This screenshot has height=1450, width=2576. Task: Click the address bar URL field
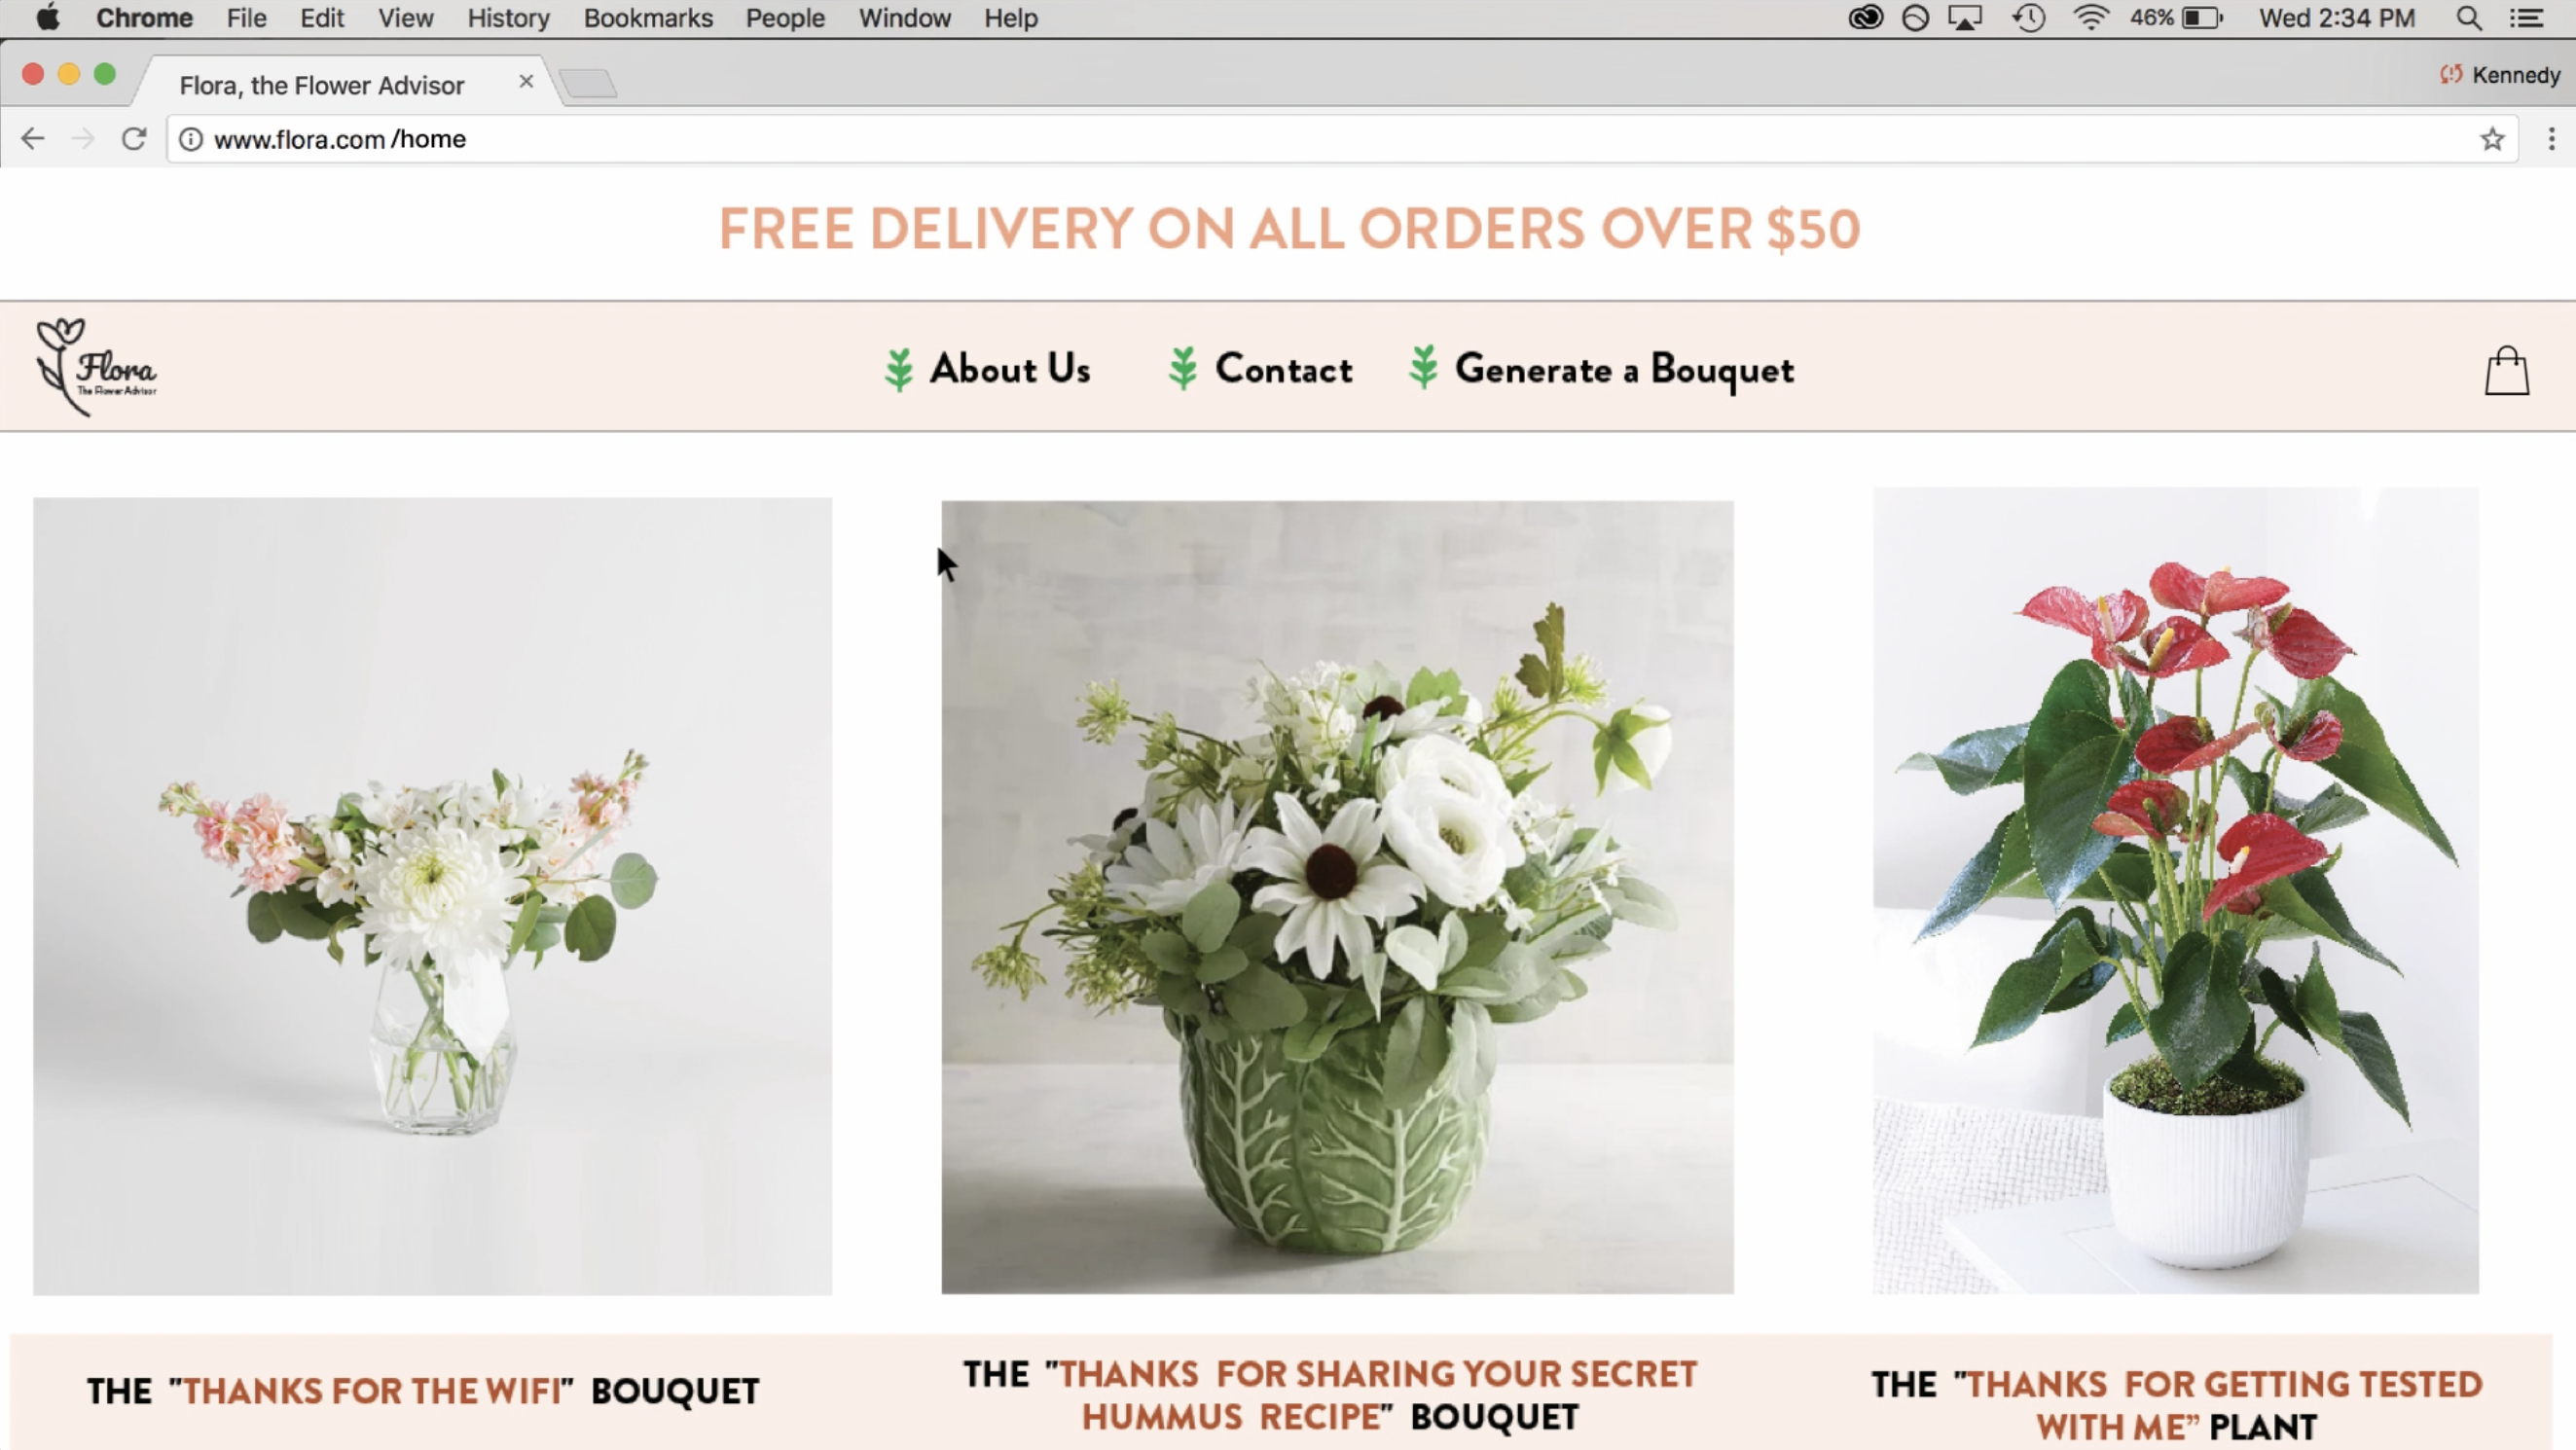(x=1340, y=139)
